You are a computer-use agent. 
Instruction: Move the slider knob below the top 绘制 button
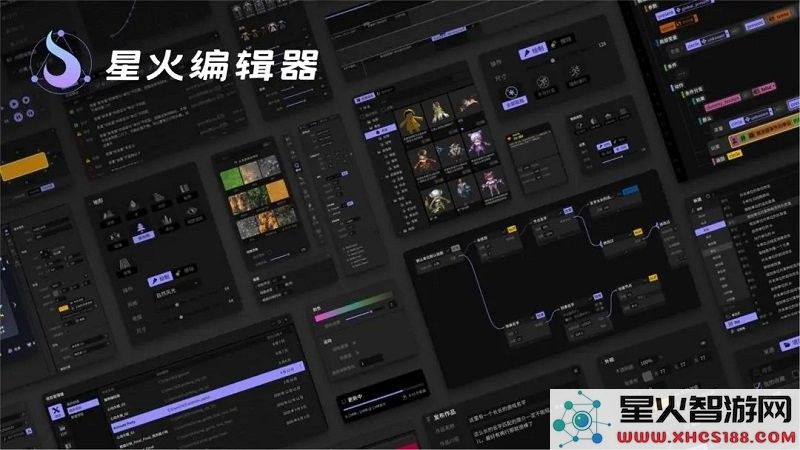coord(553,61)
